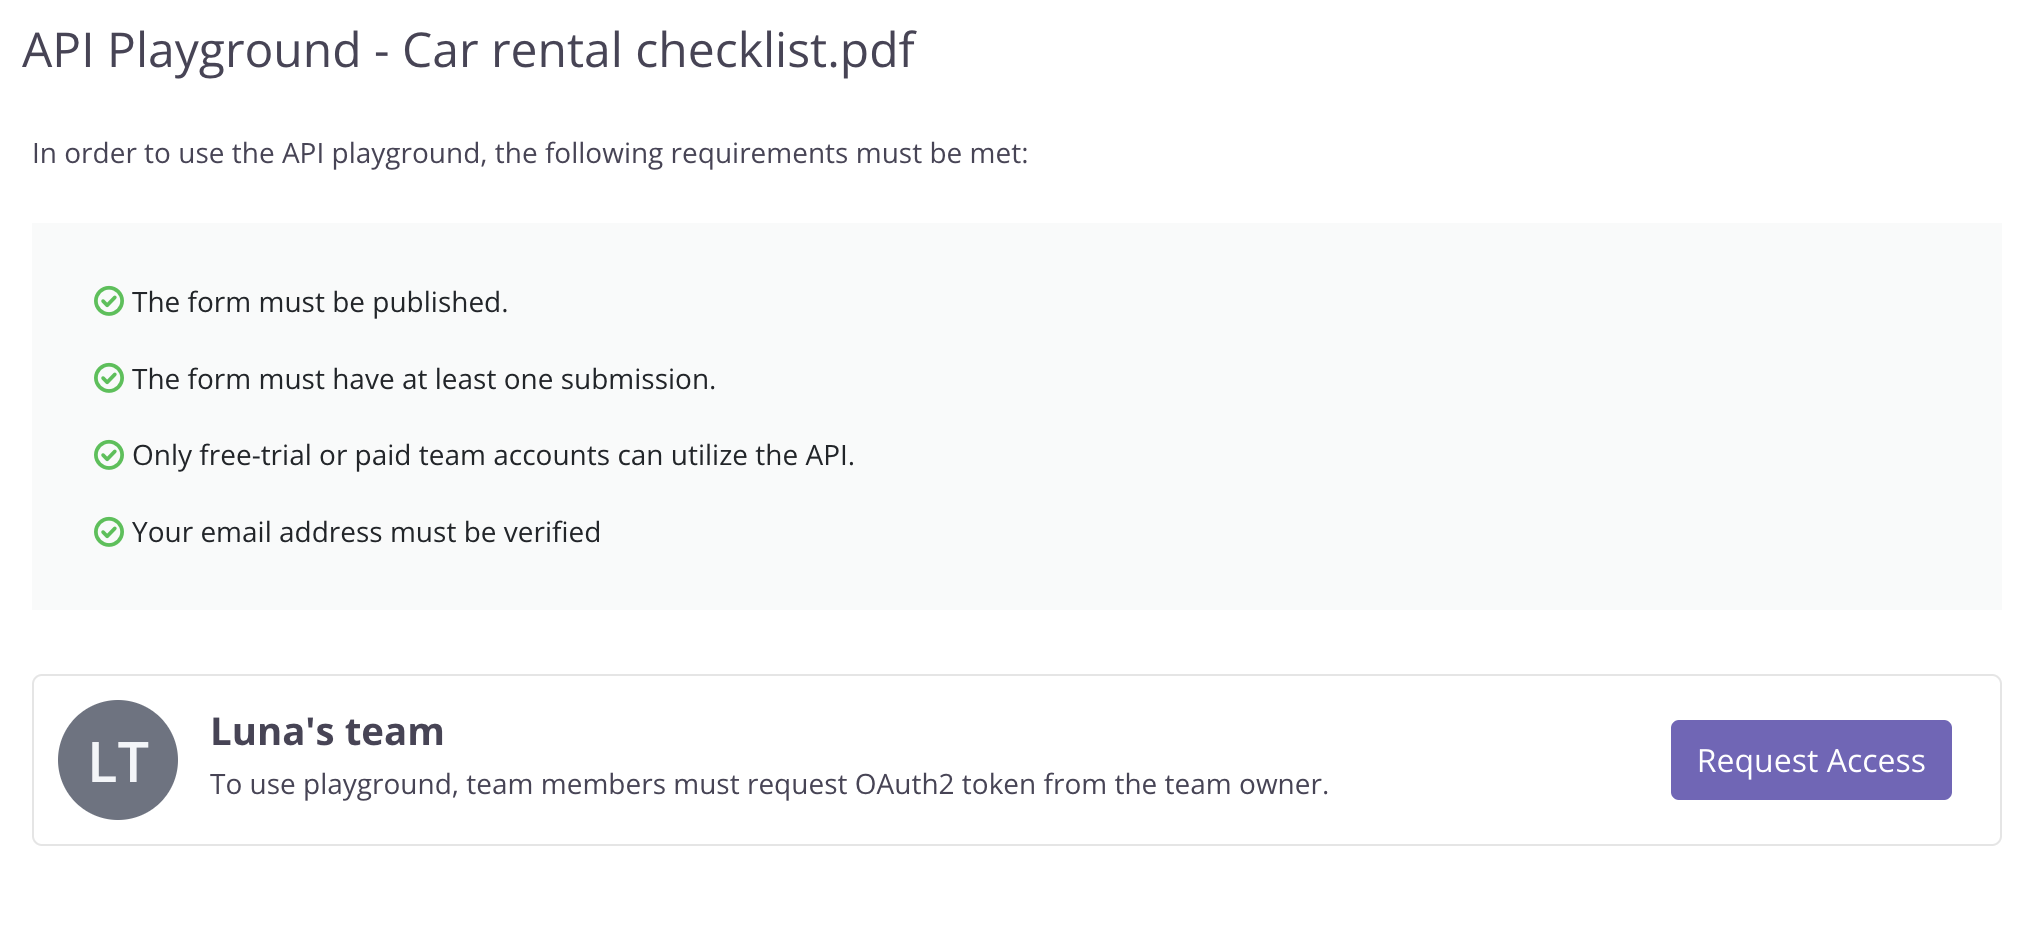2032x928 pixels.
Task: Click the at least one submission requirement text
Action: [x=424, y=379]
